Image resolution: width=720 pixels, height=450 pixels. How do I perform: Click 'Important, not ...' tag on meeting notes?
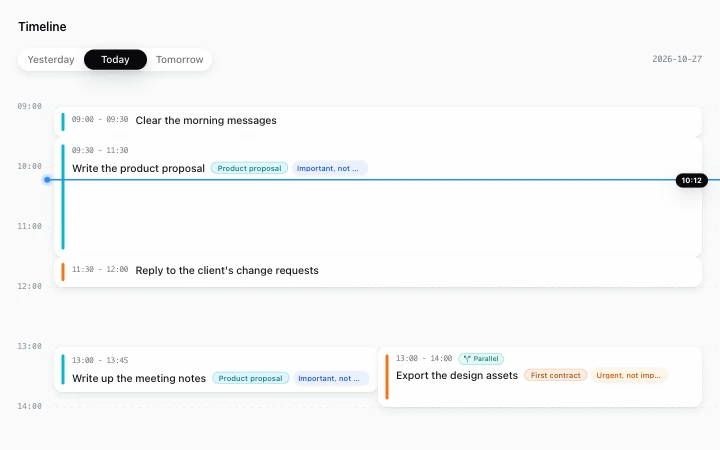click(331, 378)
